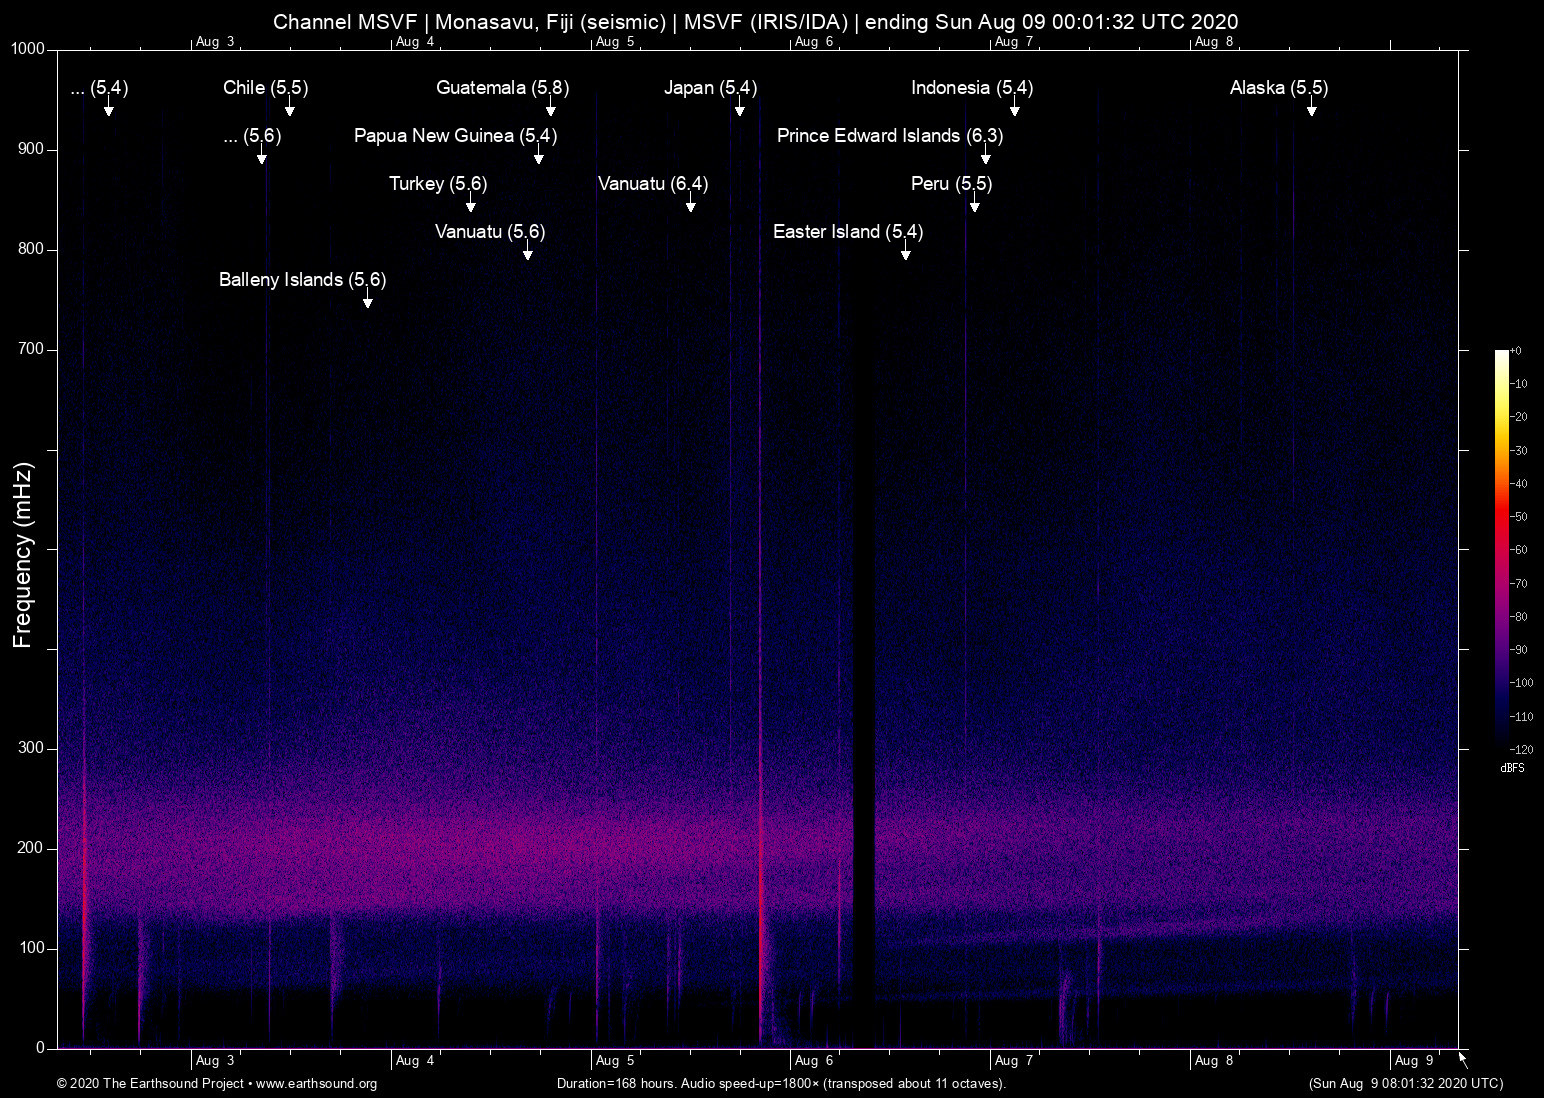The image size is (1544, 1098).
Task: Click the Papua New Guinea (5.4) label
Action: [x=455, y=136]
